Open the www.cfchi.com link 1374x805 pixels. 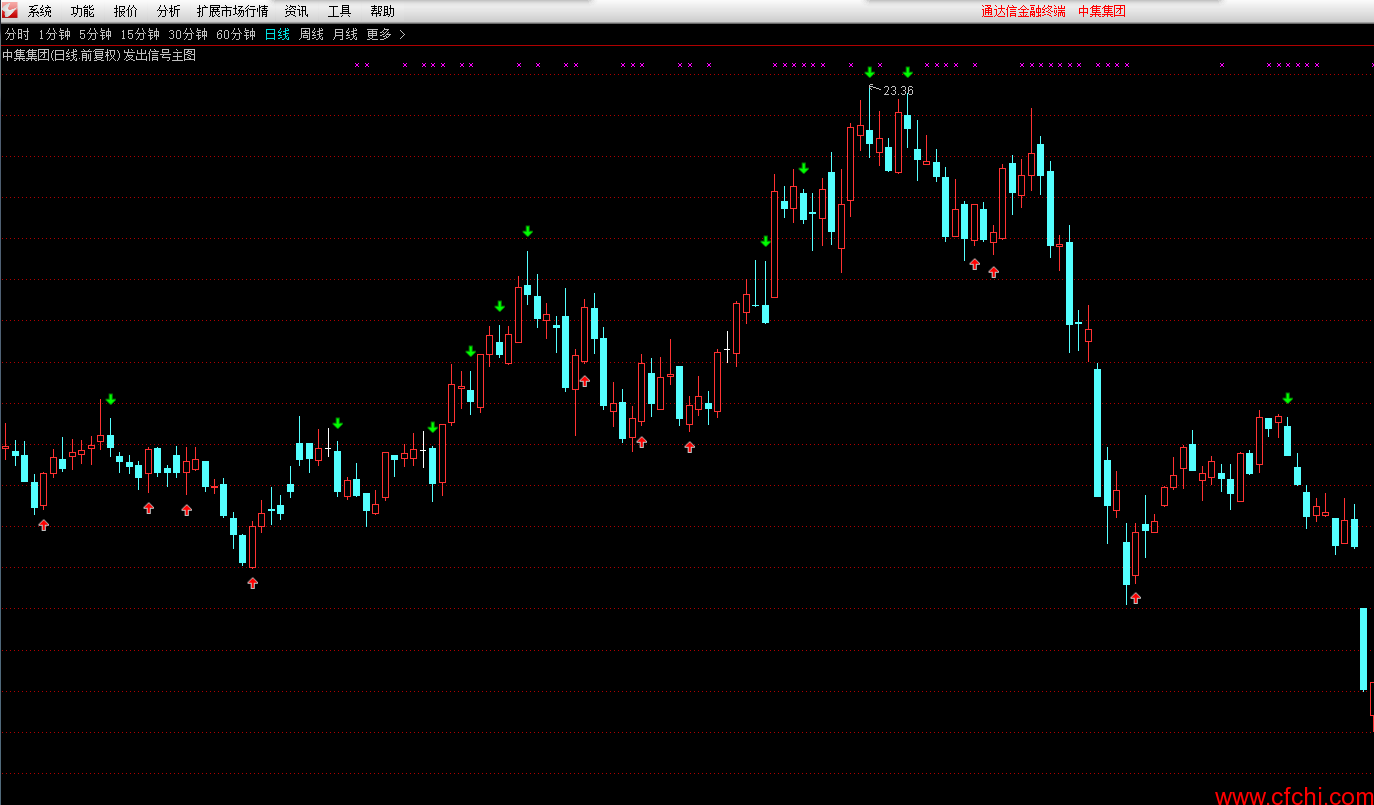tap(1294, 796)
